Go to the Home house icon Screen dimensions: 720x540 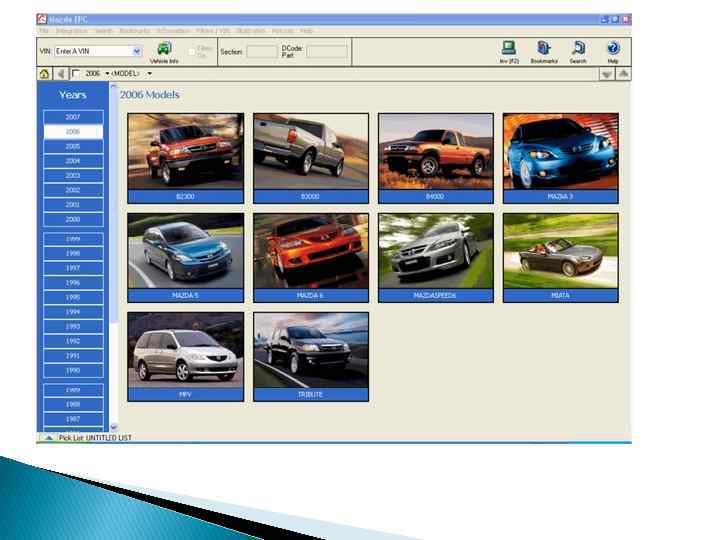(x=44, y=73)
